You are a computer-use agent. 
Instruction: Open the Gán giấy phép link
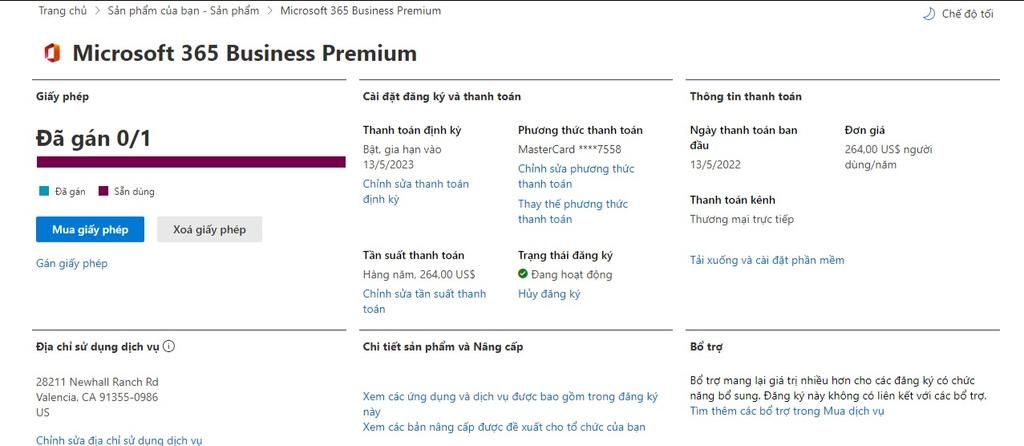coord(72,263)
